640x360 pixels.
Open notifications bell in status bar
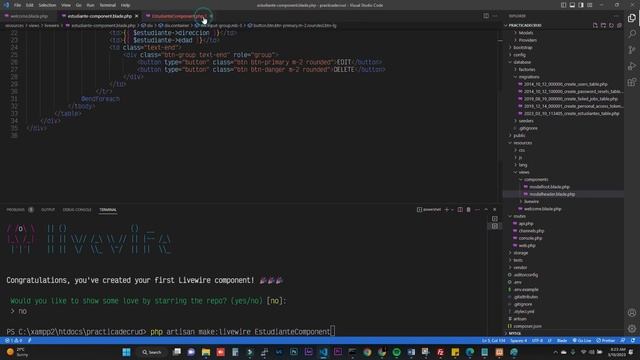click(x=633, y=340)
